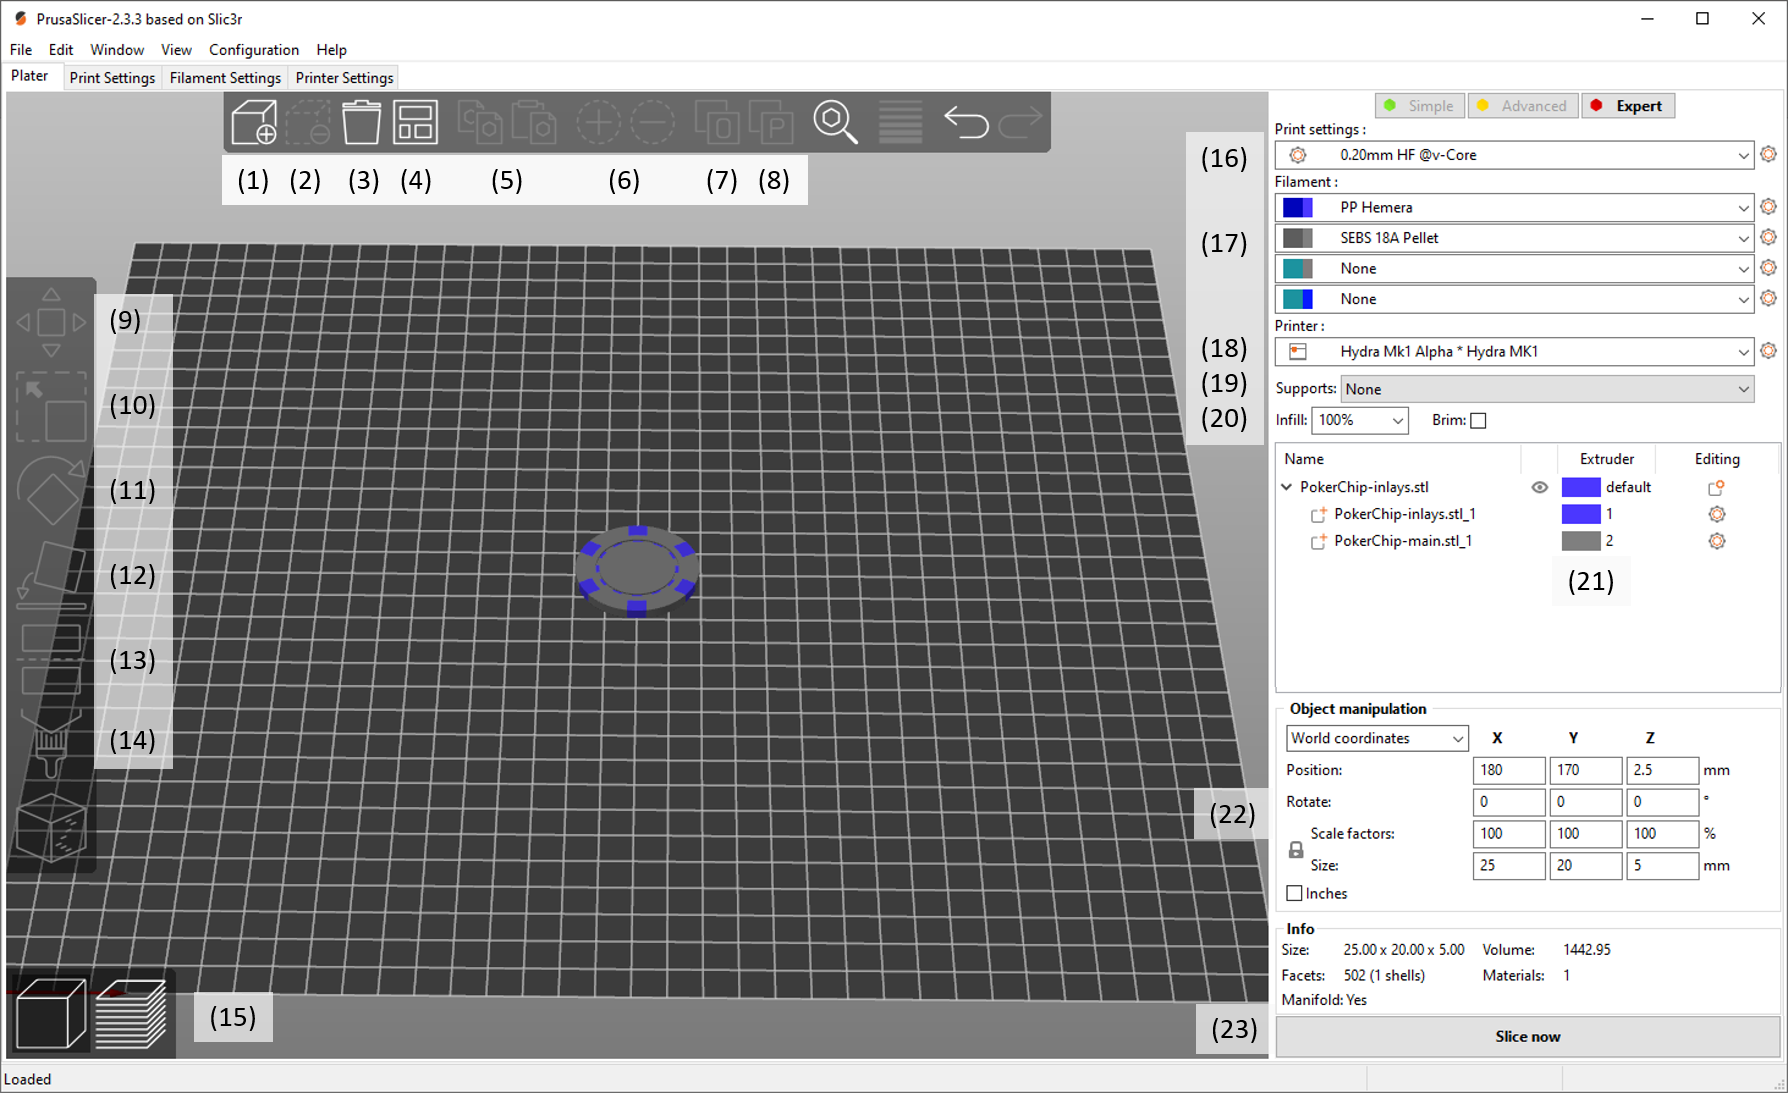Open the Supports dropdown

click(x=1547, y=389)
